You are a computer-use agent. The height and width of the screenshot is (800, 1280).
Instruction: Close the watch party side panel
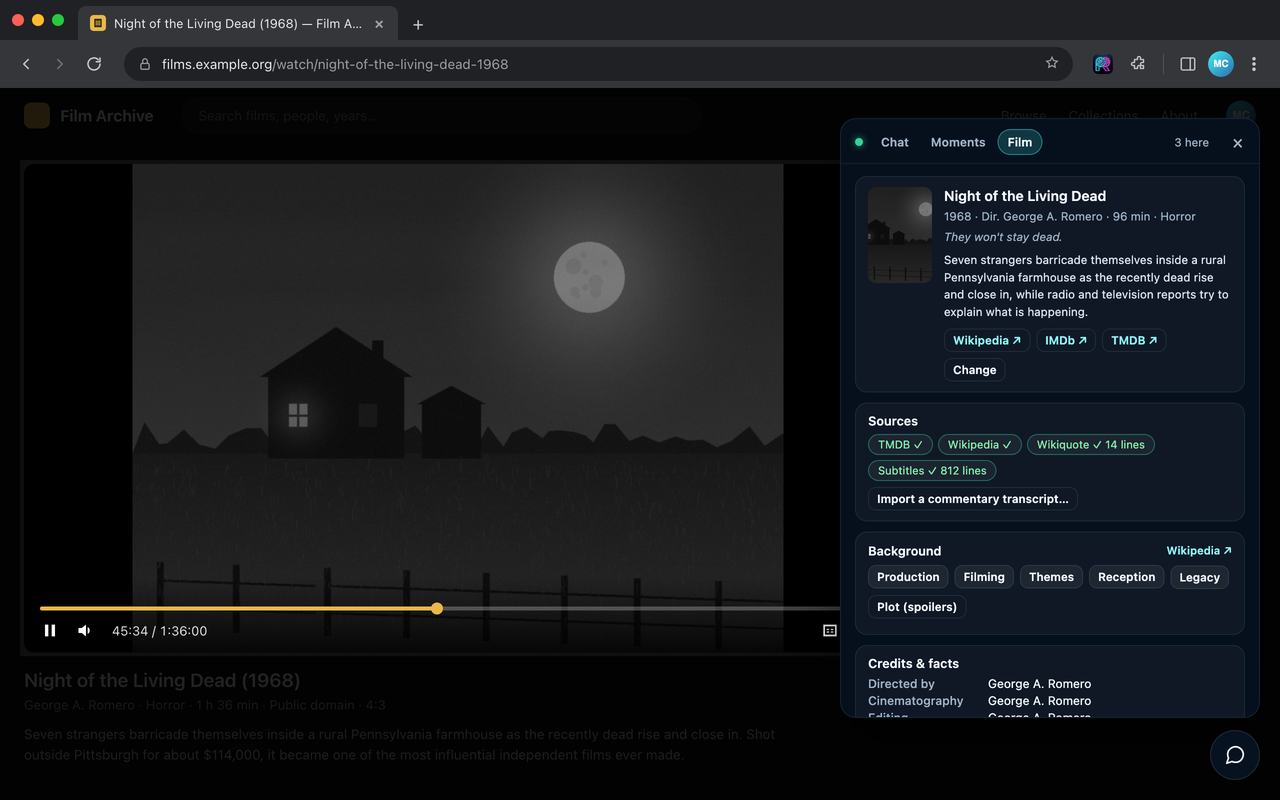tap(1237, 143)
